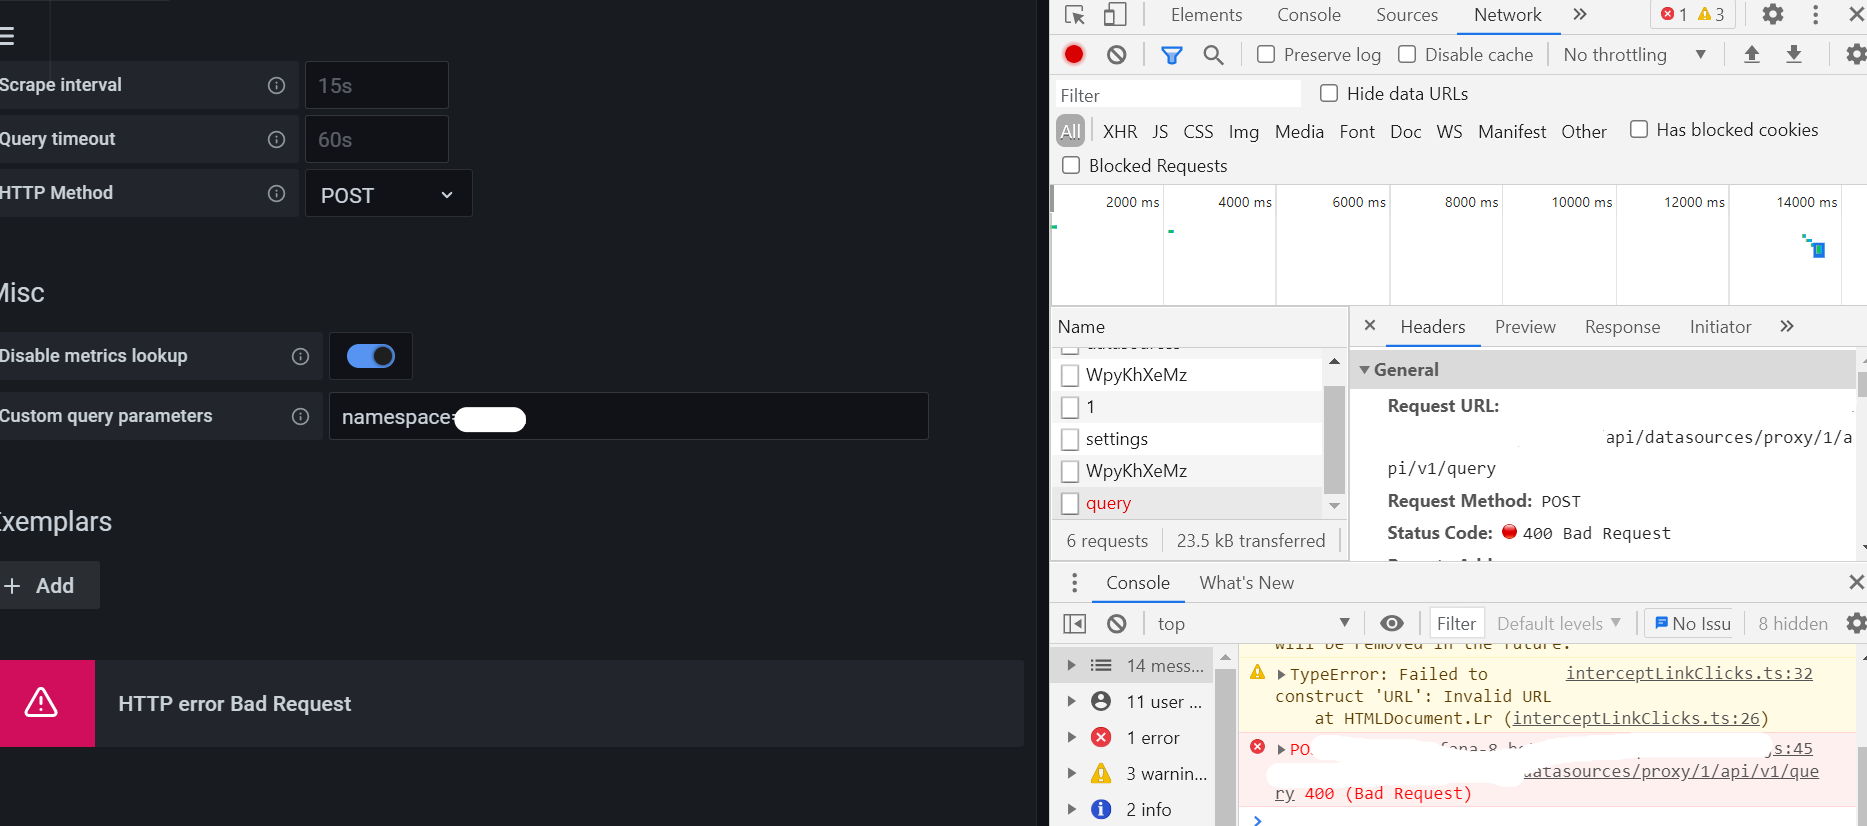
Task: Show console sidebar icon
Action: click(1075, 624)
